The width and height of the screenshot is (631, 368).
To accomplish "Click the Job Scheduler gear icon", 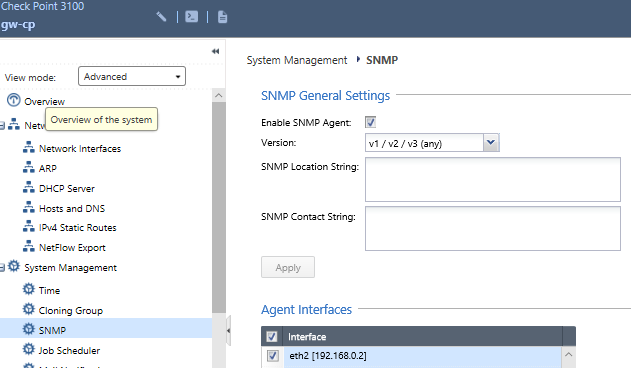I will pyautogui.click(x=29, y=349).
